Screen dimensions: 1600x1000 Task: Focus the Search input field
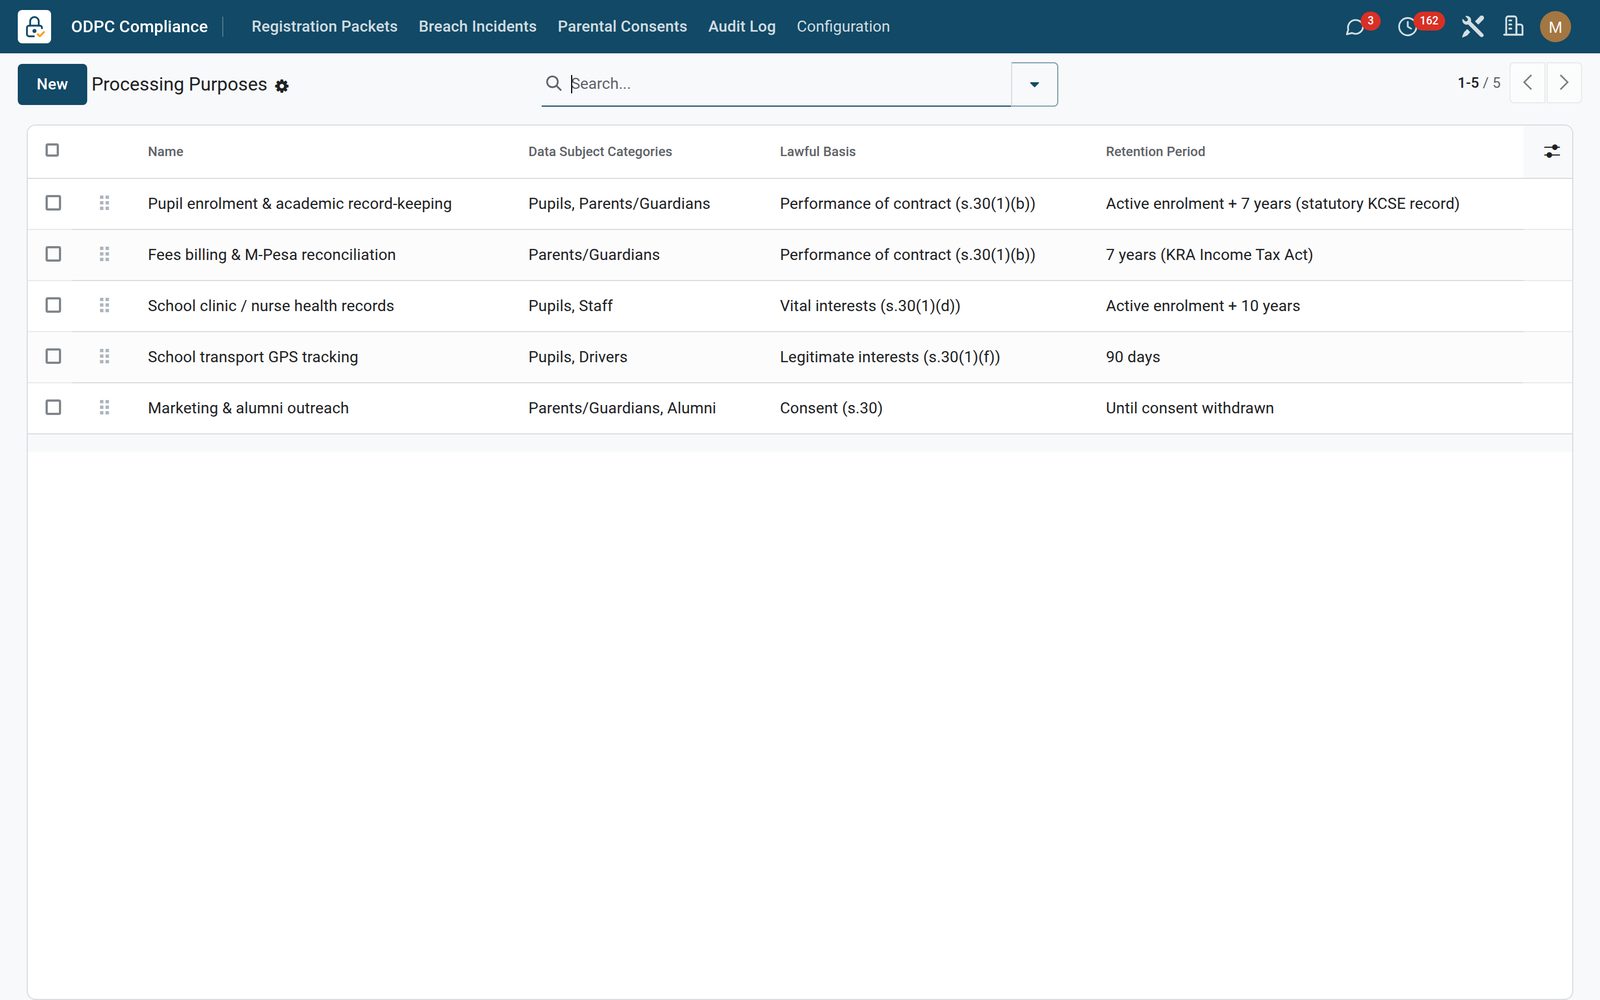tap(788, 84)
